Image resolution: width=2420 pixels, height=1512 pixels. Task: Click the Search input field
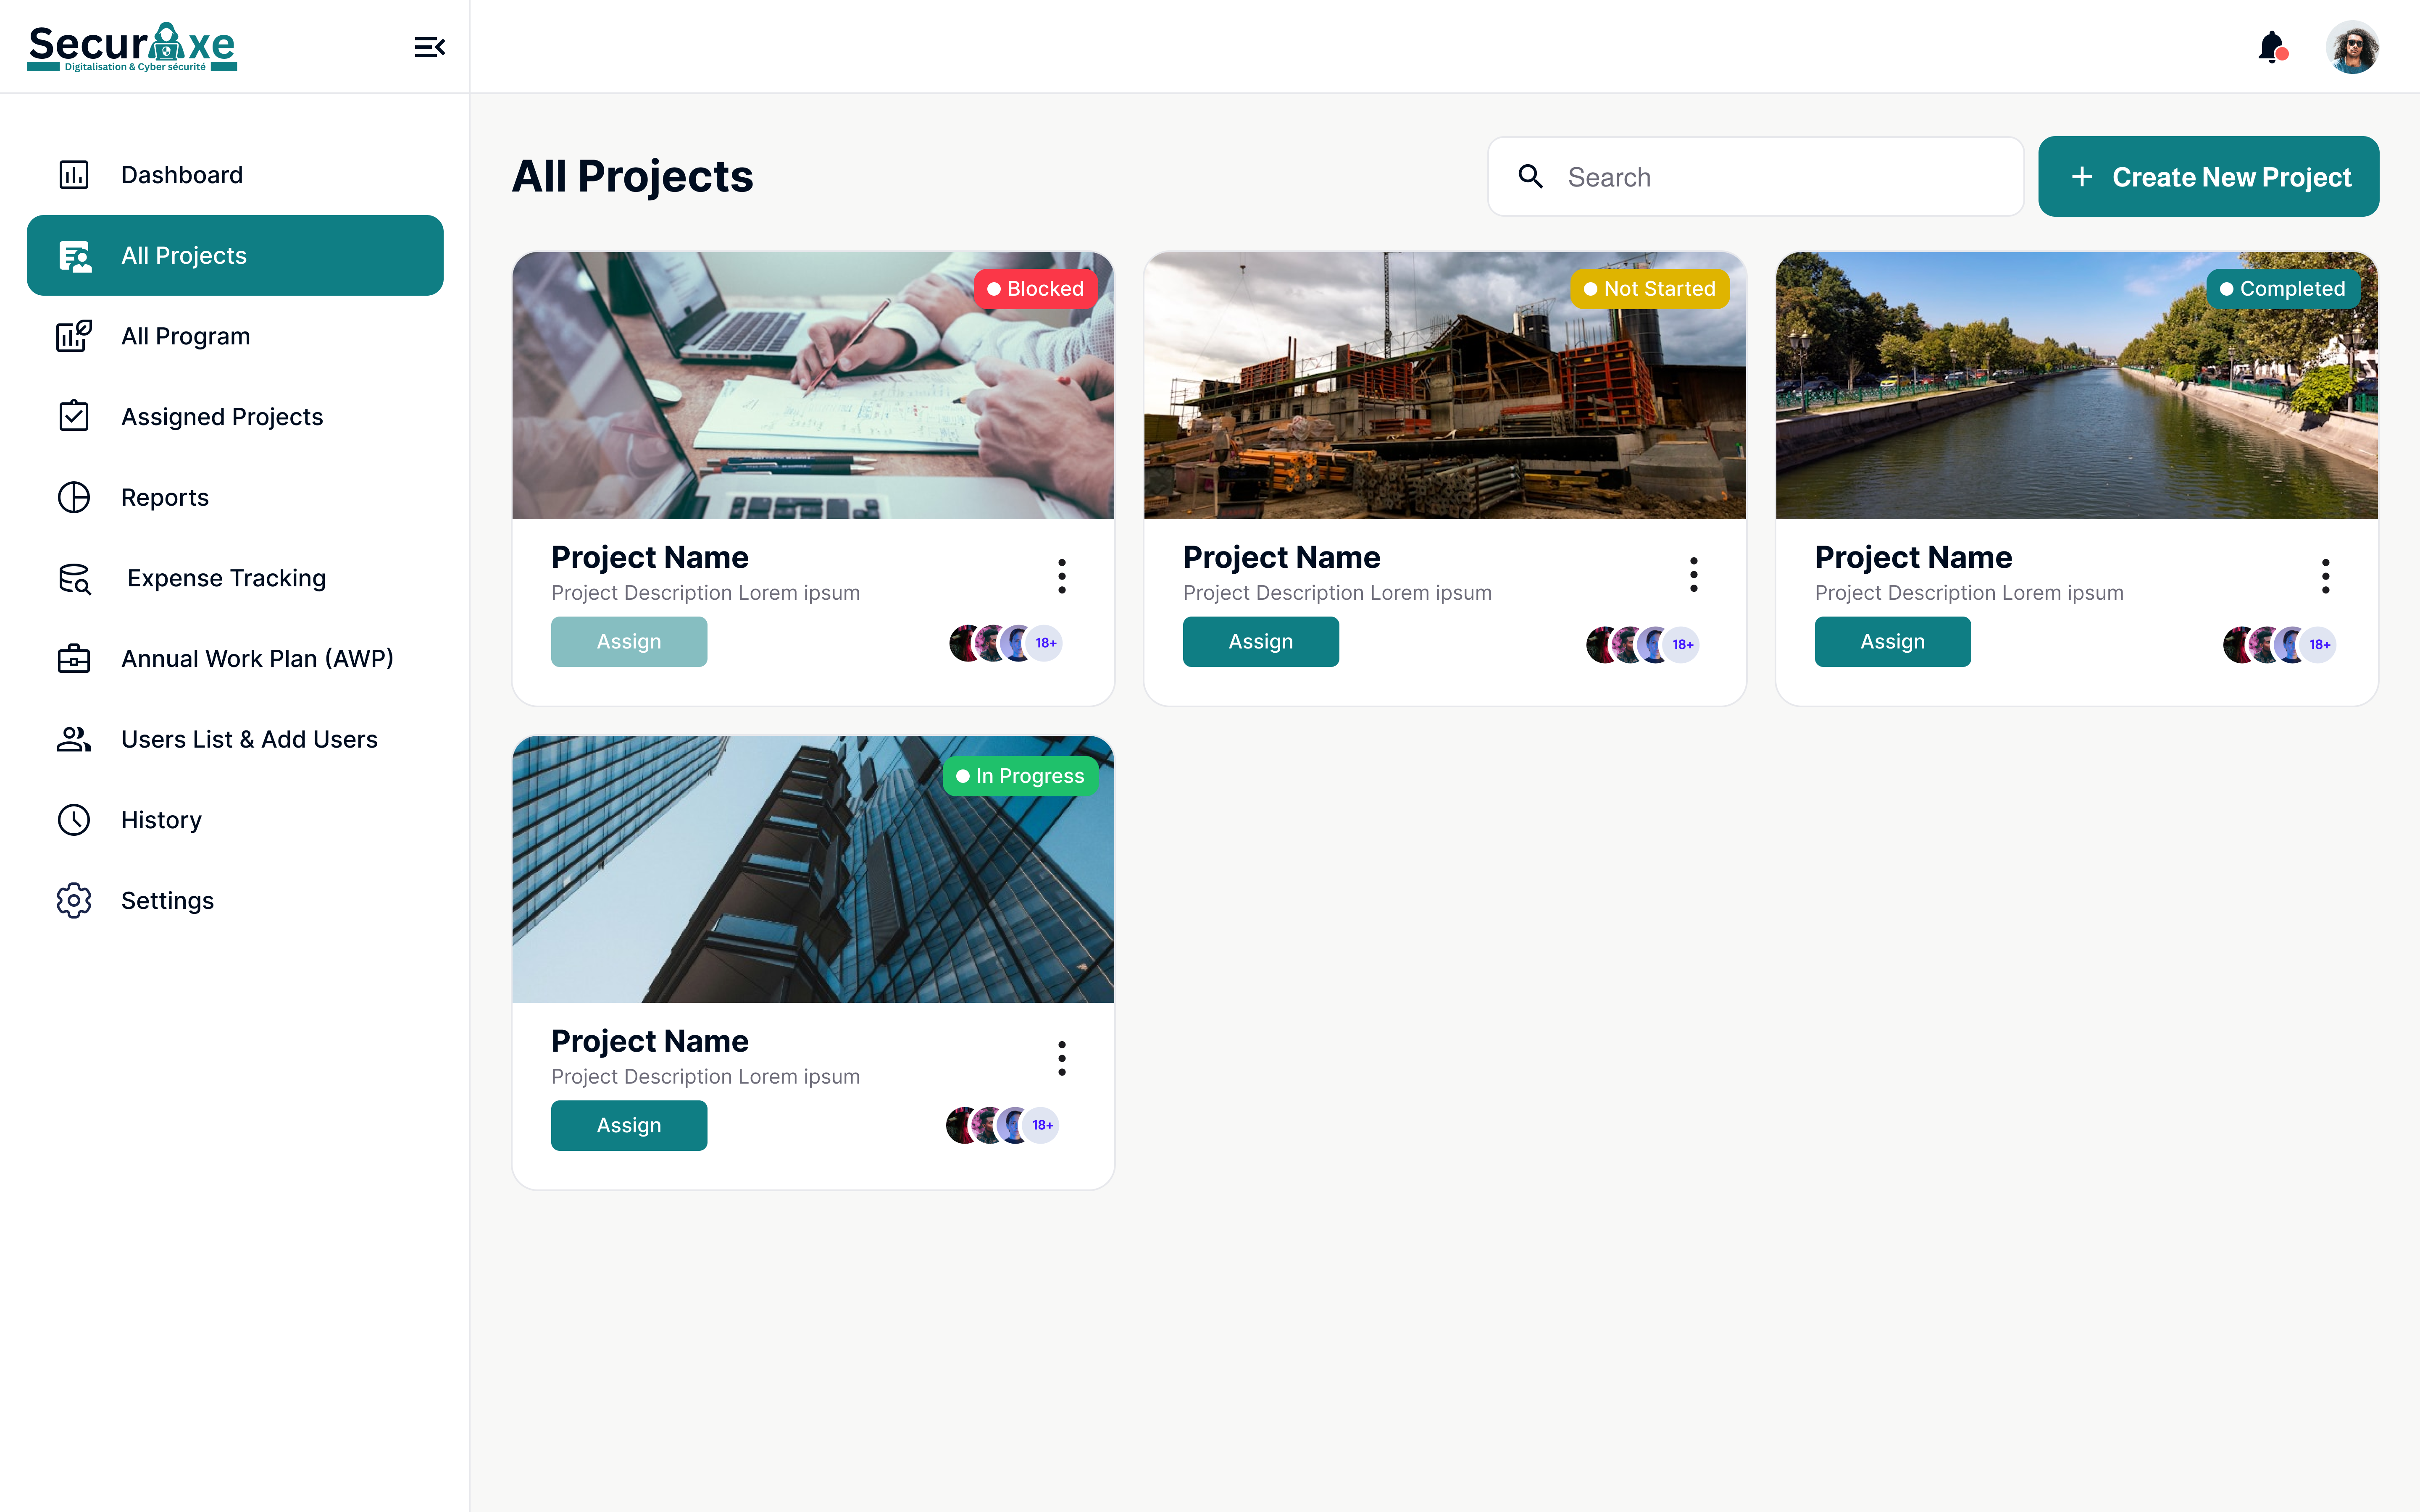[1780, 177]
